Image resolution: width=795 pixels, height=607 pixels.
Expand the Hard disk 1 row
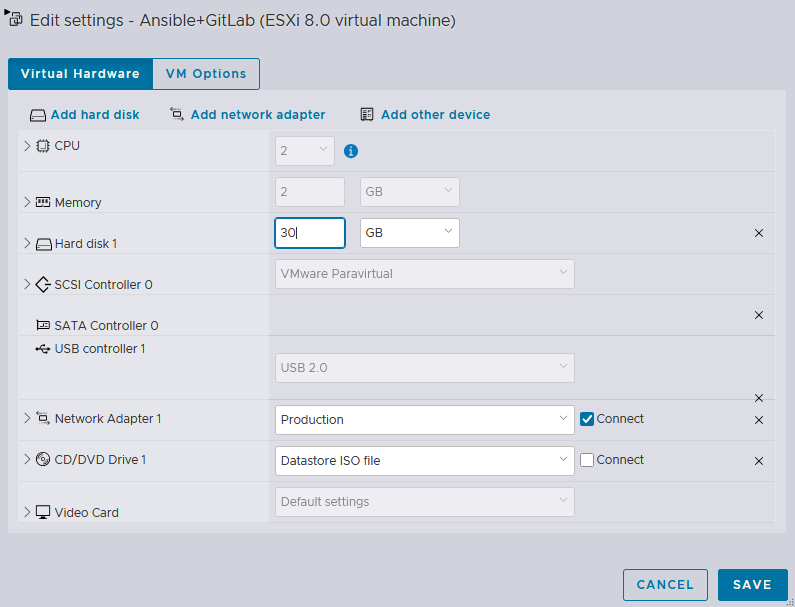[27, 243]
